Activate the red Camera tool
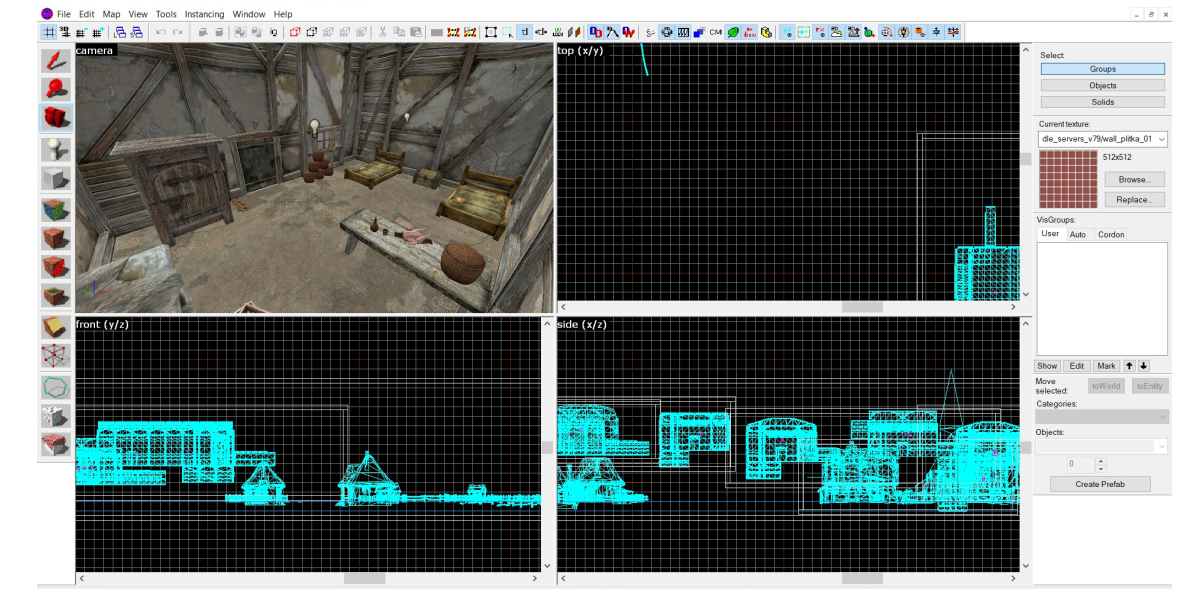 [x=54, y=119]
